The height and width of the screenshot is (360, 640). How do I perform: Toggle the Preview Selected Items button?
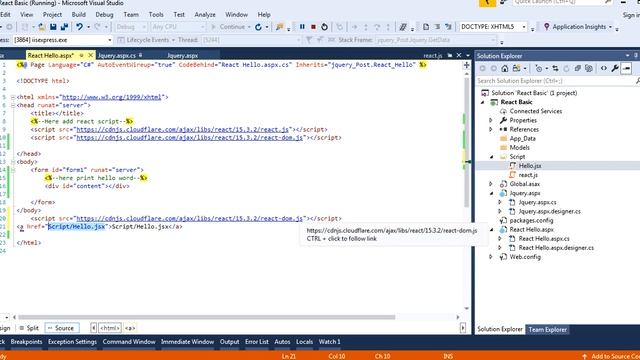click(x=627, y=69)
